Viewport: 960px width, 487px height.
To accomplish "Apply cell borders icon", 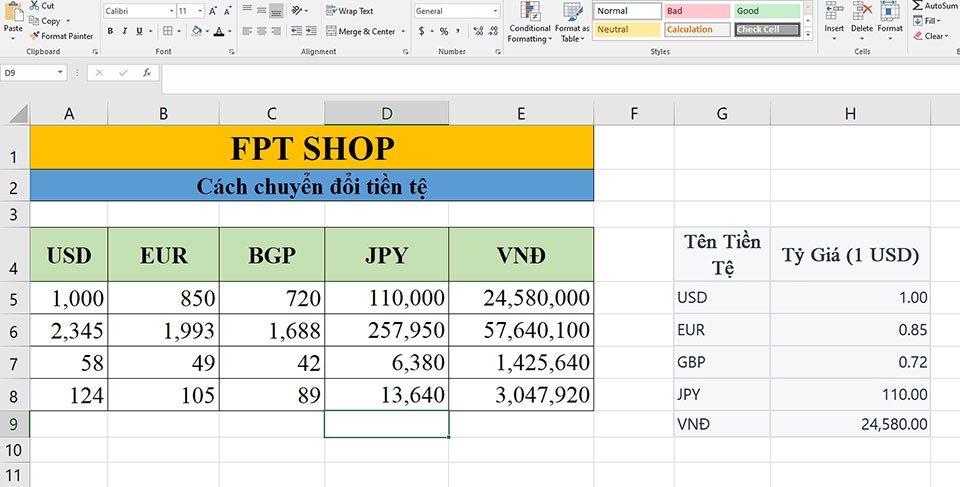I will [x=168, y=31].
